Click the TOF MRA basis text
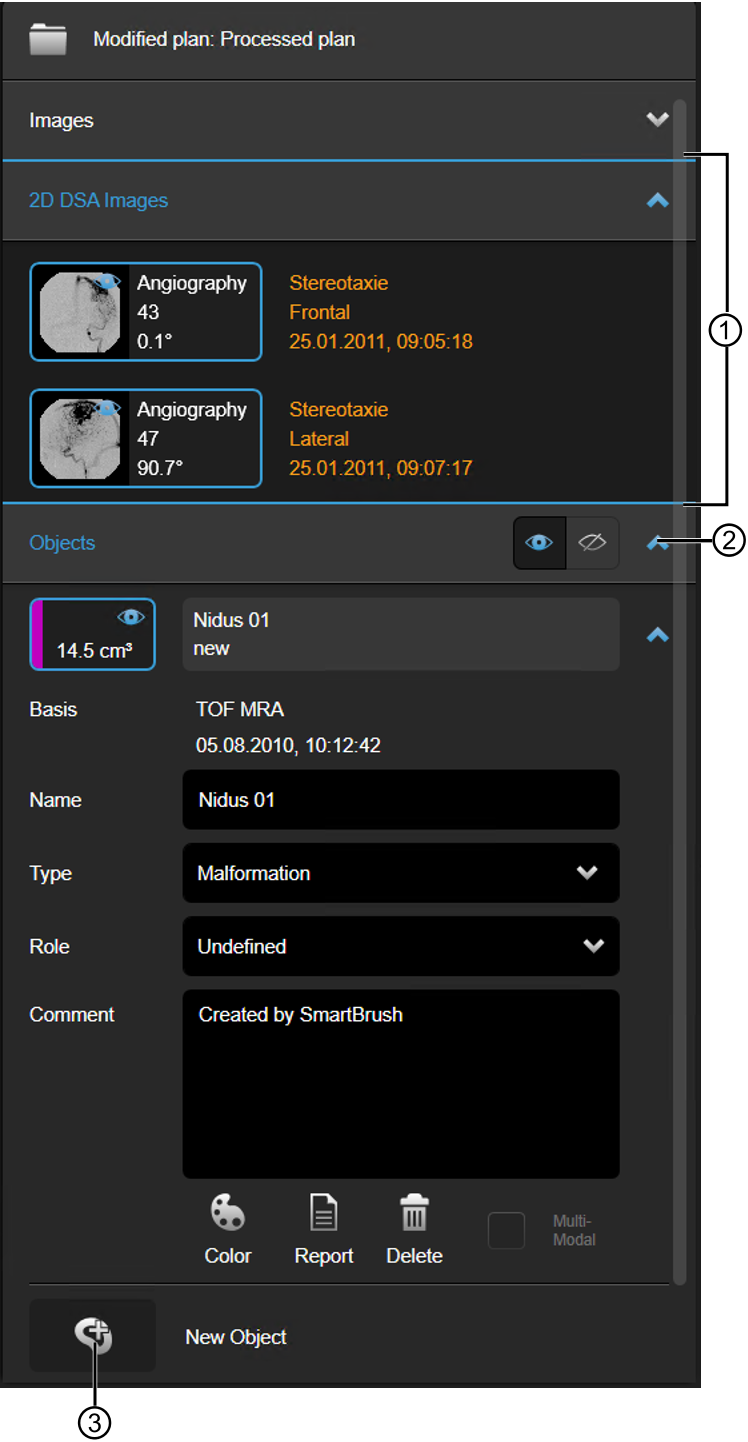The image size is (748, 1442). coord(240,710)
